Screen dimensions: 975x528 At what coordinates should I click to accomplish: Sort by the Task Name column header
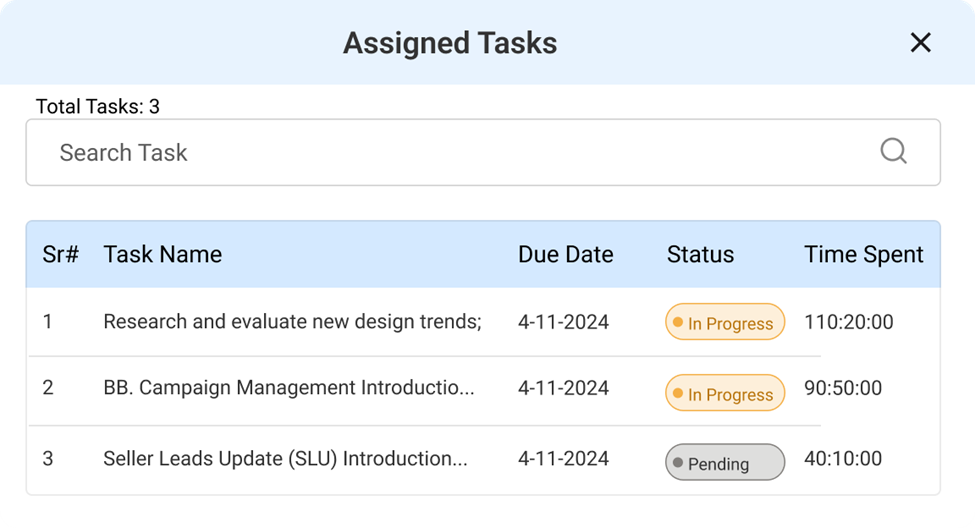[162, 254]
